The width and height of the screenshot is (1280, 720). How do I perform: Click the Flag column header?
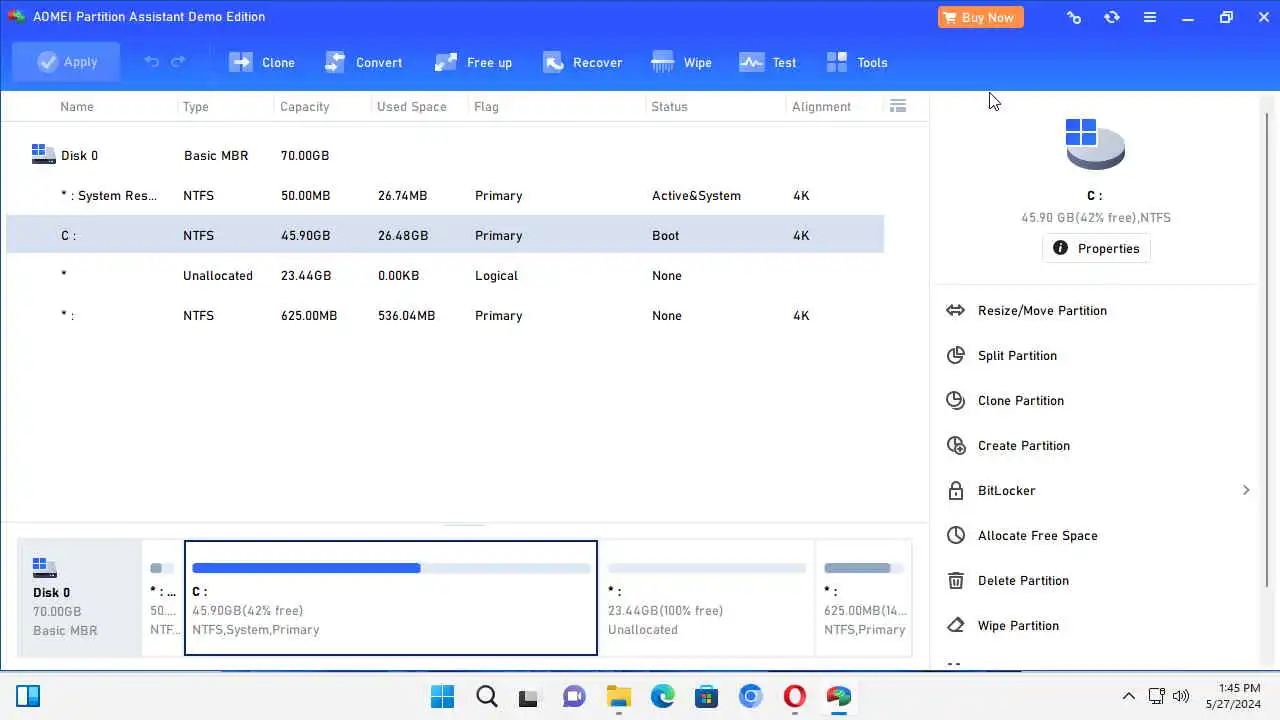(x=486, y=106)
